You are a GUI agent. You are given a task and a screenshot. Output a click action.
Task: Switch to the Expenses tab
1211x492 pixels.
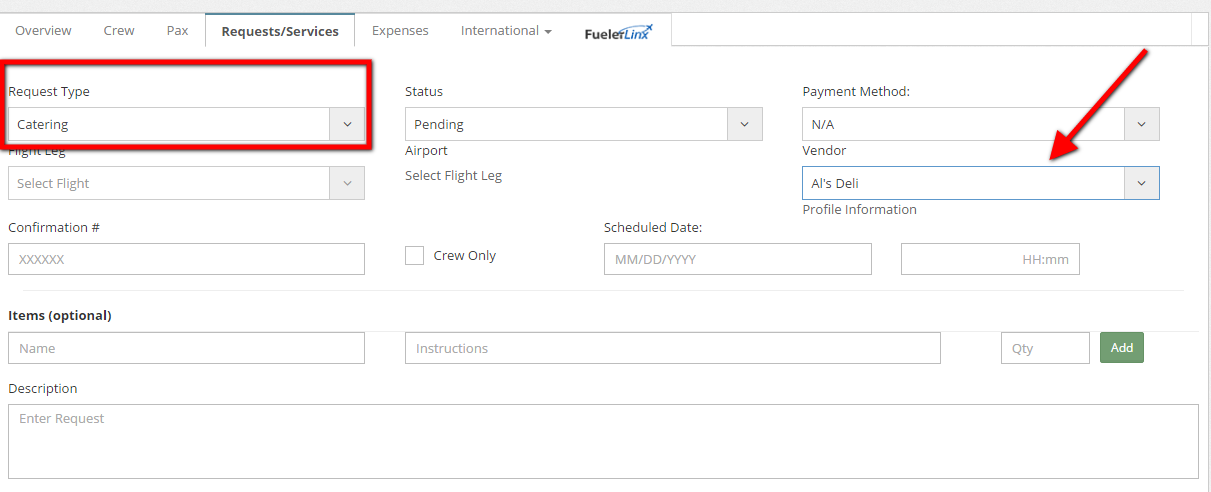click(x=400, y=31)
